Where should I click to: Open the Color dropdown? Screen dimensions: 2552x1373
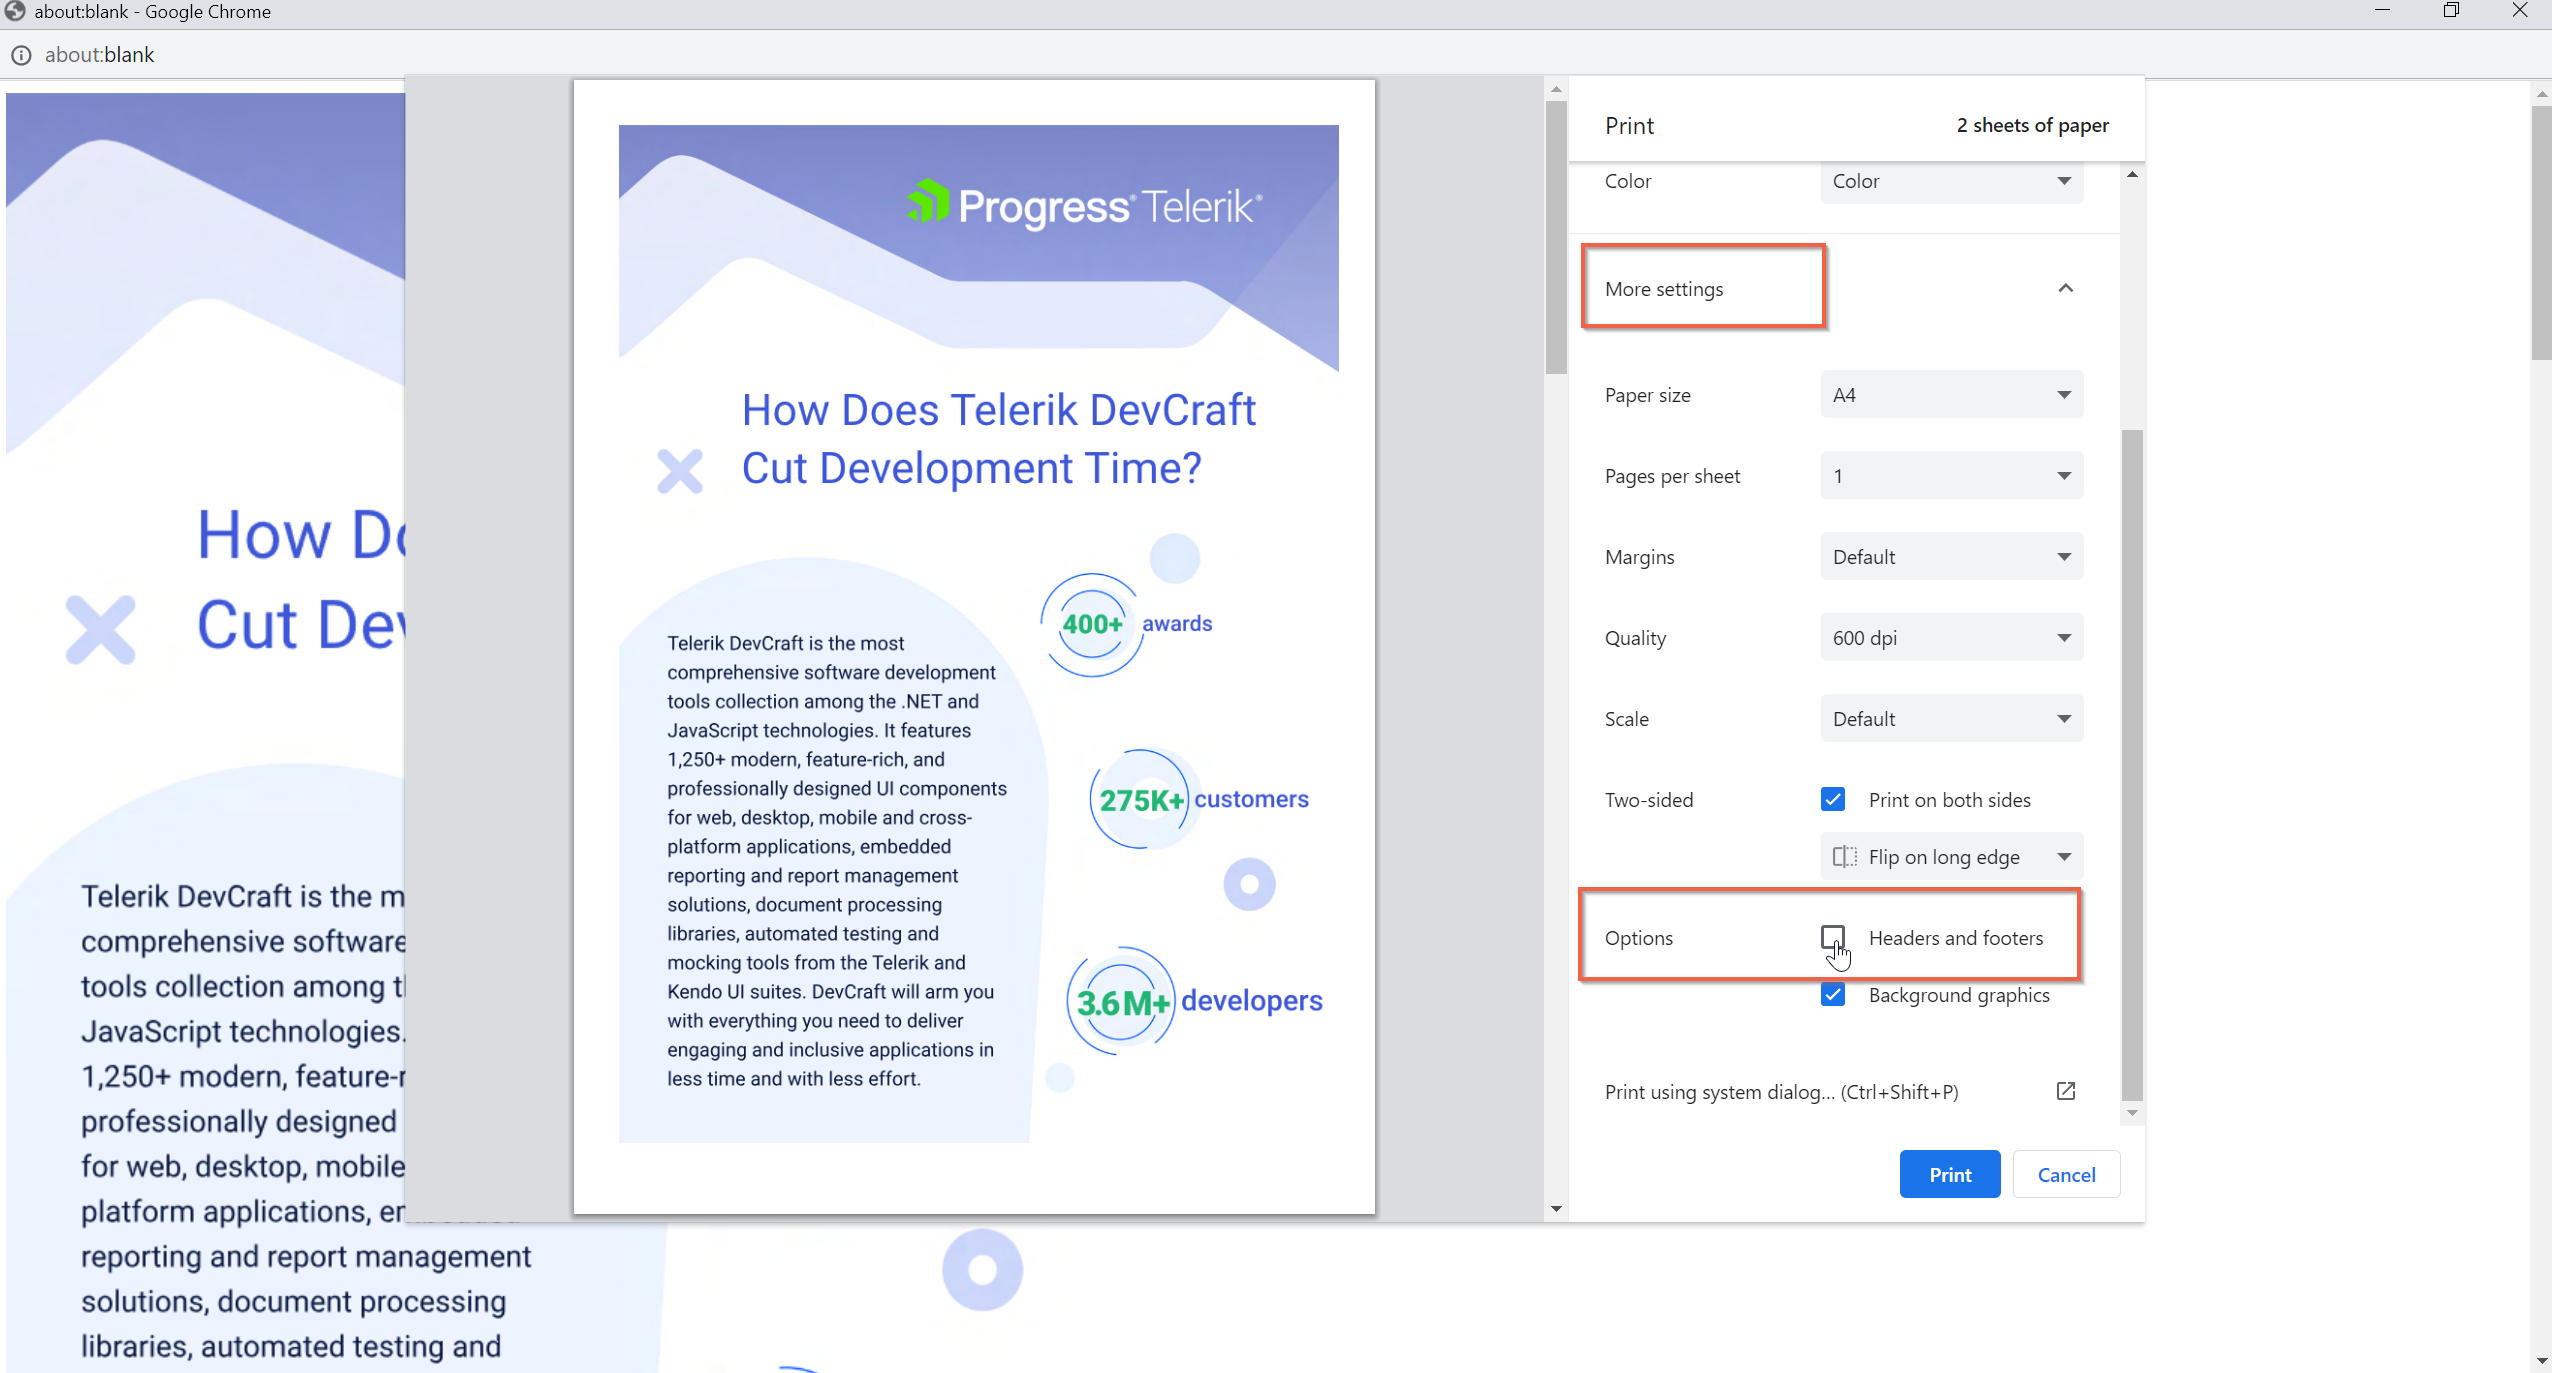tap(1949, 181)
